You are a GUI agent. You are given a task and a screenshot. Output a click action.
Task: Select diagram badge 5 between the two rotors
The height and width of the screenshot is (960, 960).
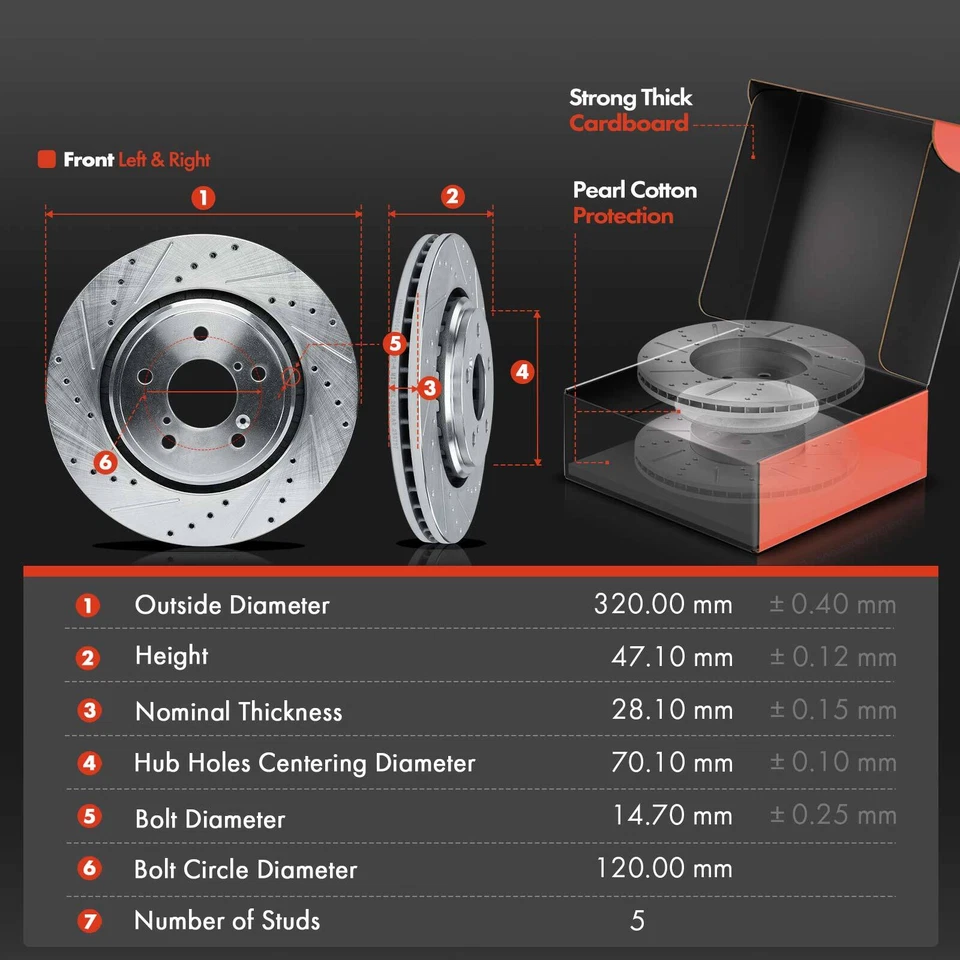click(395, 343)
